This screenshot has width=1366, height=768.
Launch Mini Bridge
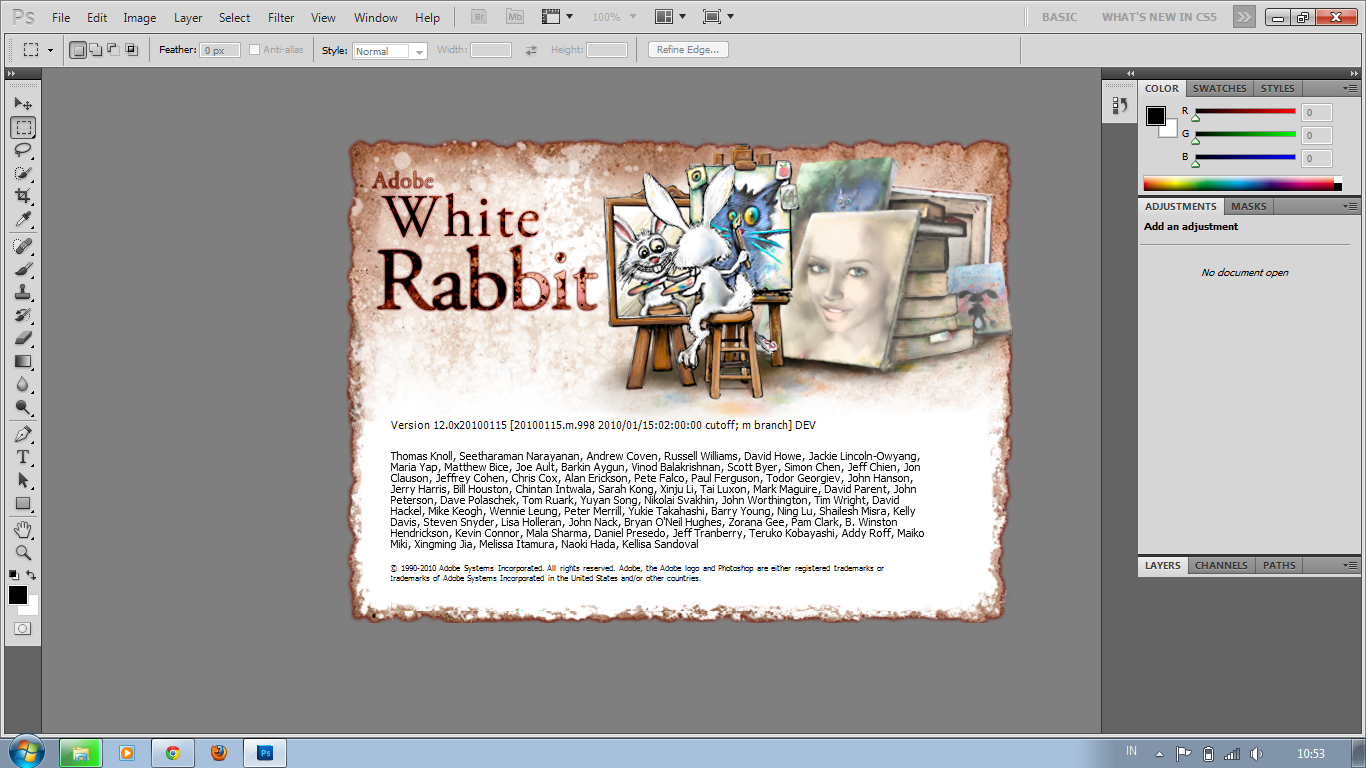pos(515,17)
